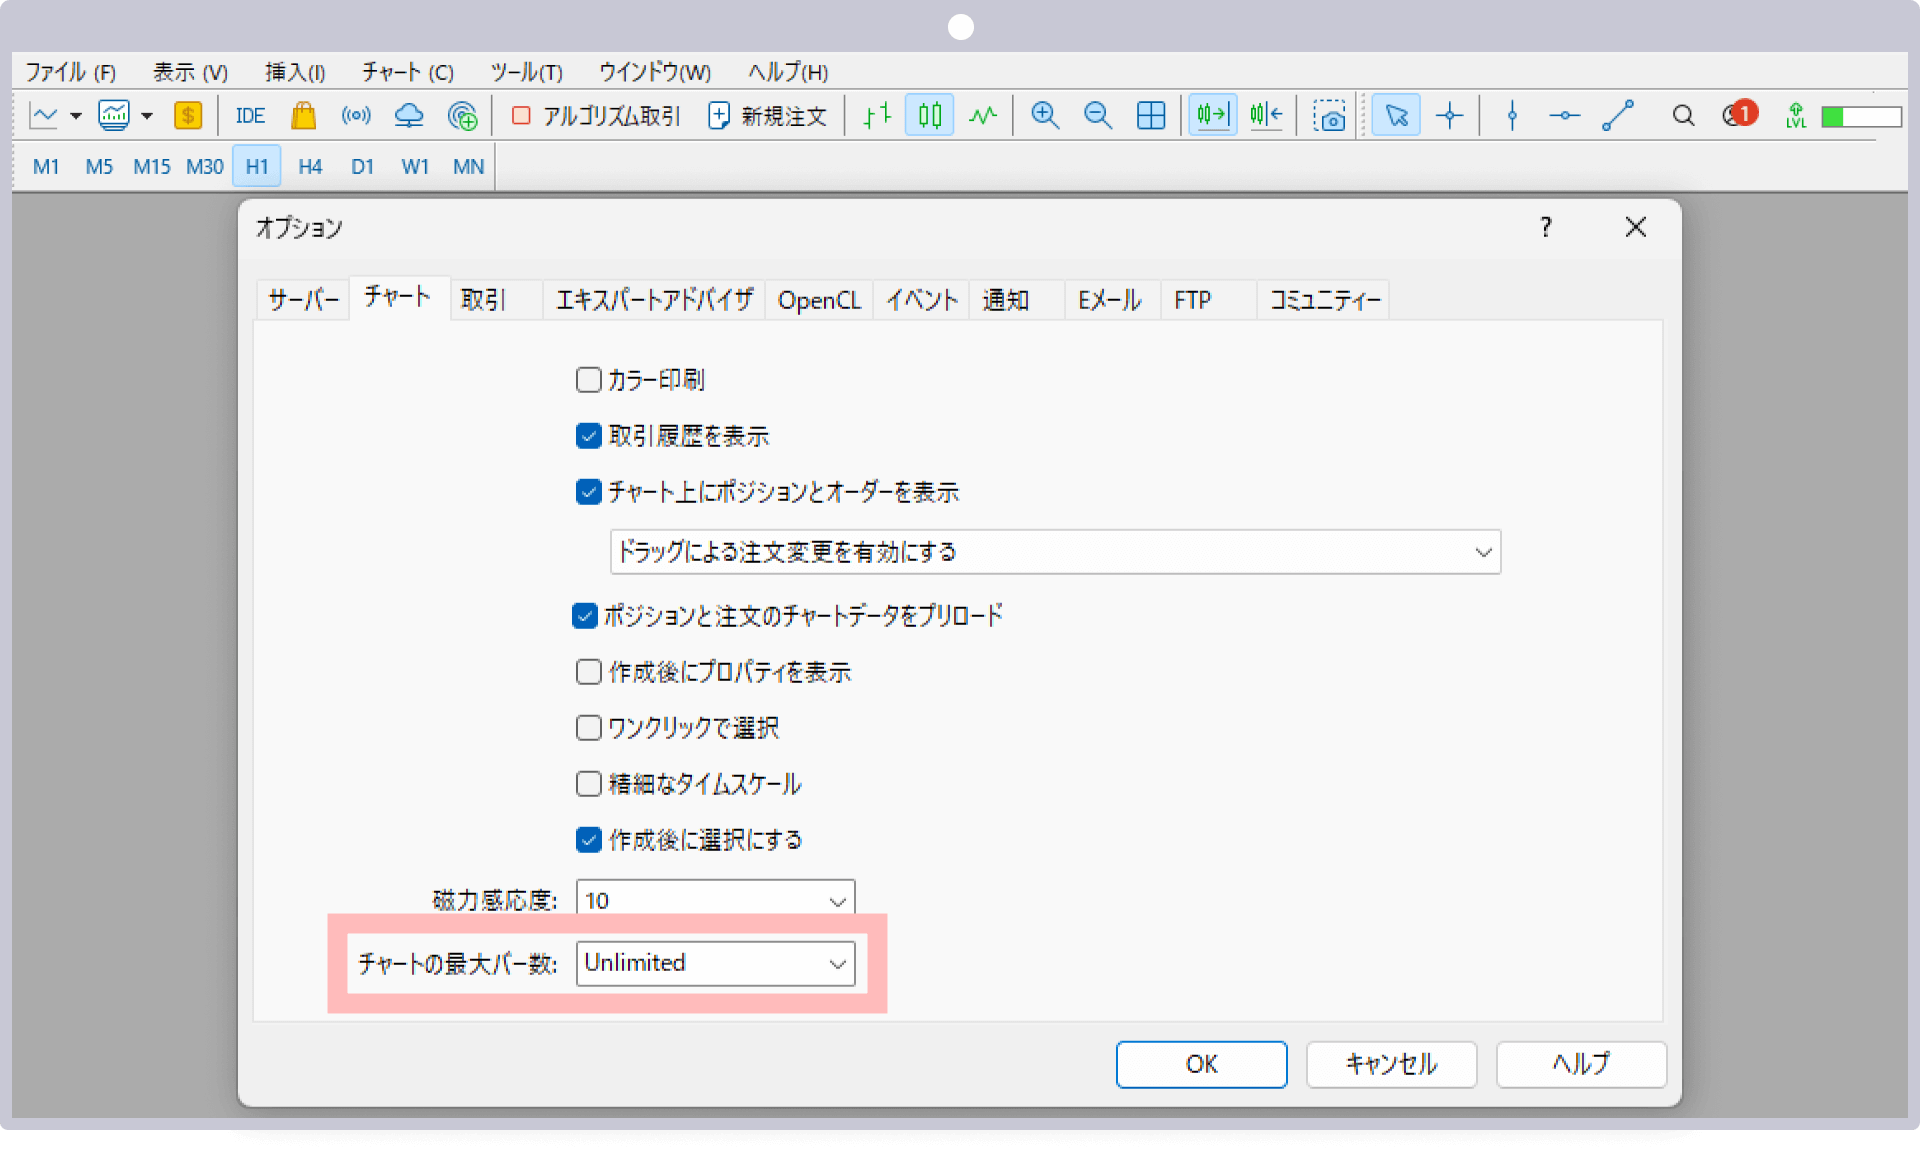This screenshot has width=1920, height=1153.
Task: Toggle chart shift icon
Action: coord(1266,116)
